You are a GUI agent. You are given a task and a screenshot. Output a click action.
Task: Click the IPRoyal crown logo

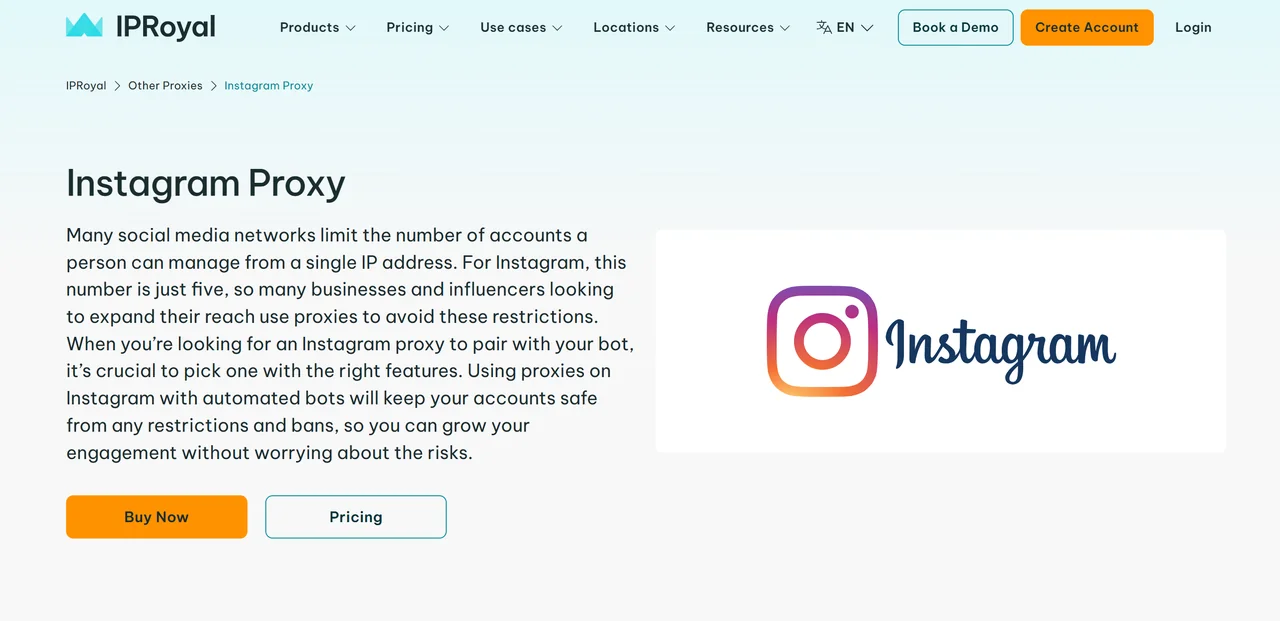[x=84, y=25]
